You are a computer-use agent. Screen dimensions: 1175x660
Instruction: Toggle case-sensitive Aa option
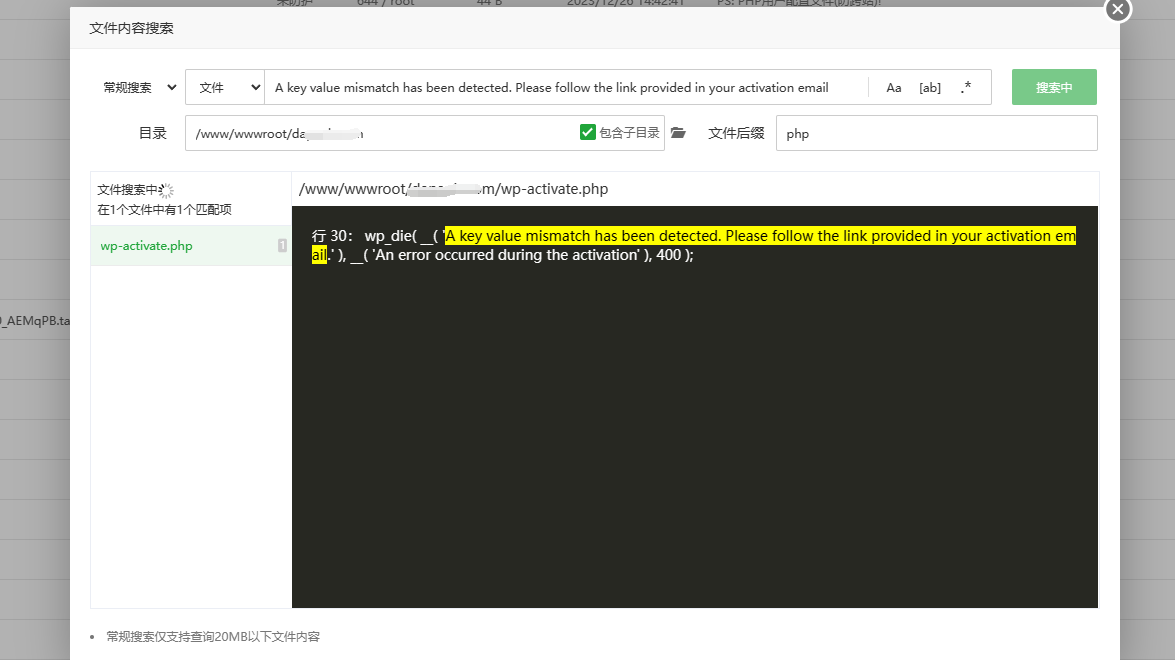[x=893, y=88]
